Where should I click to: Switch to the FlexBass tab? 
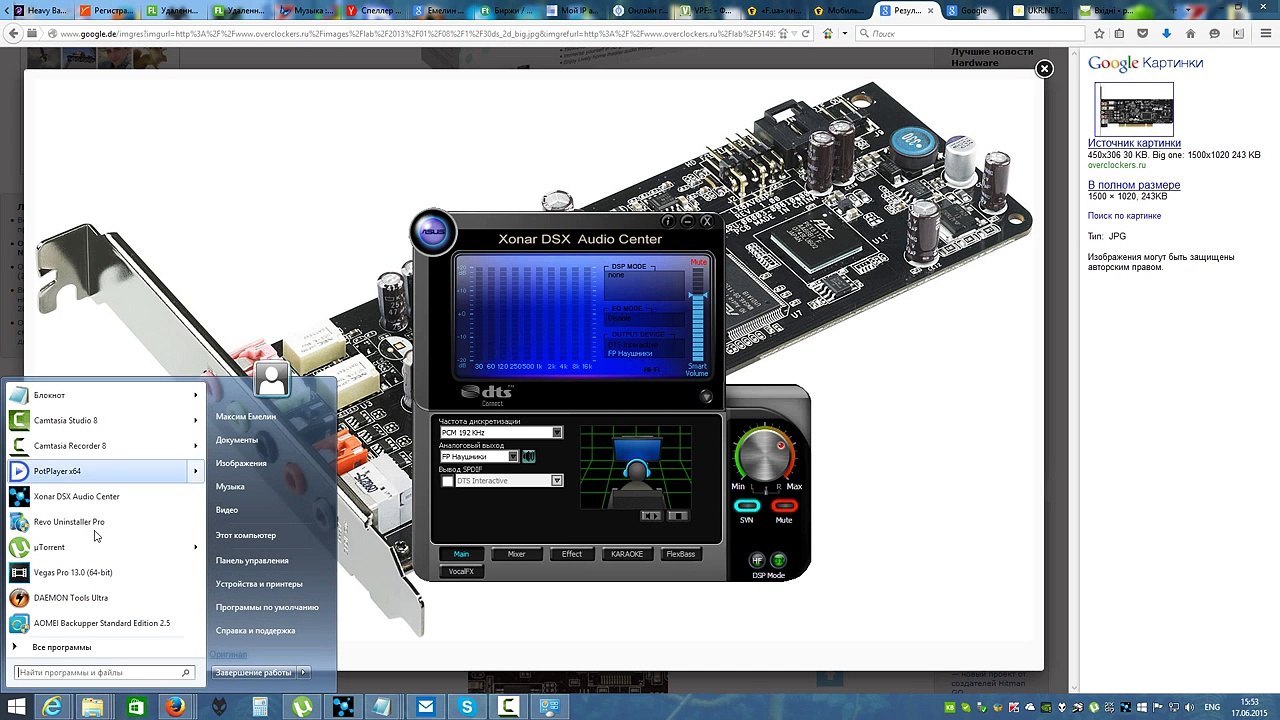coord(681,554)
